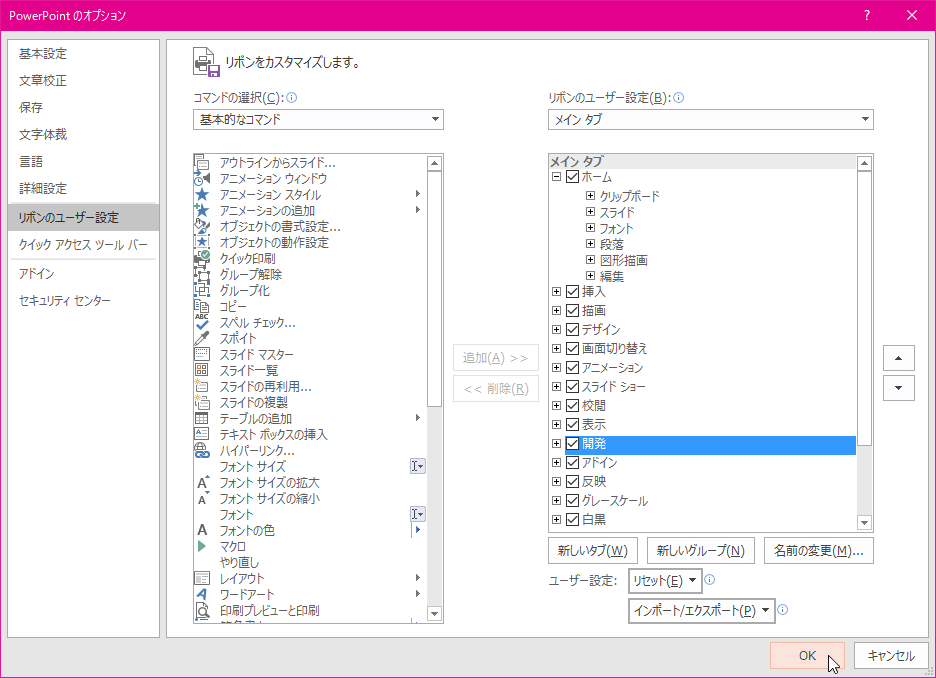Click the ハイパーリンク globe icon

pos(202,450)
